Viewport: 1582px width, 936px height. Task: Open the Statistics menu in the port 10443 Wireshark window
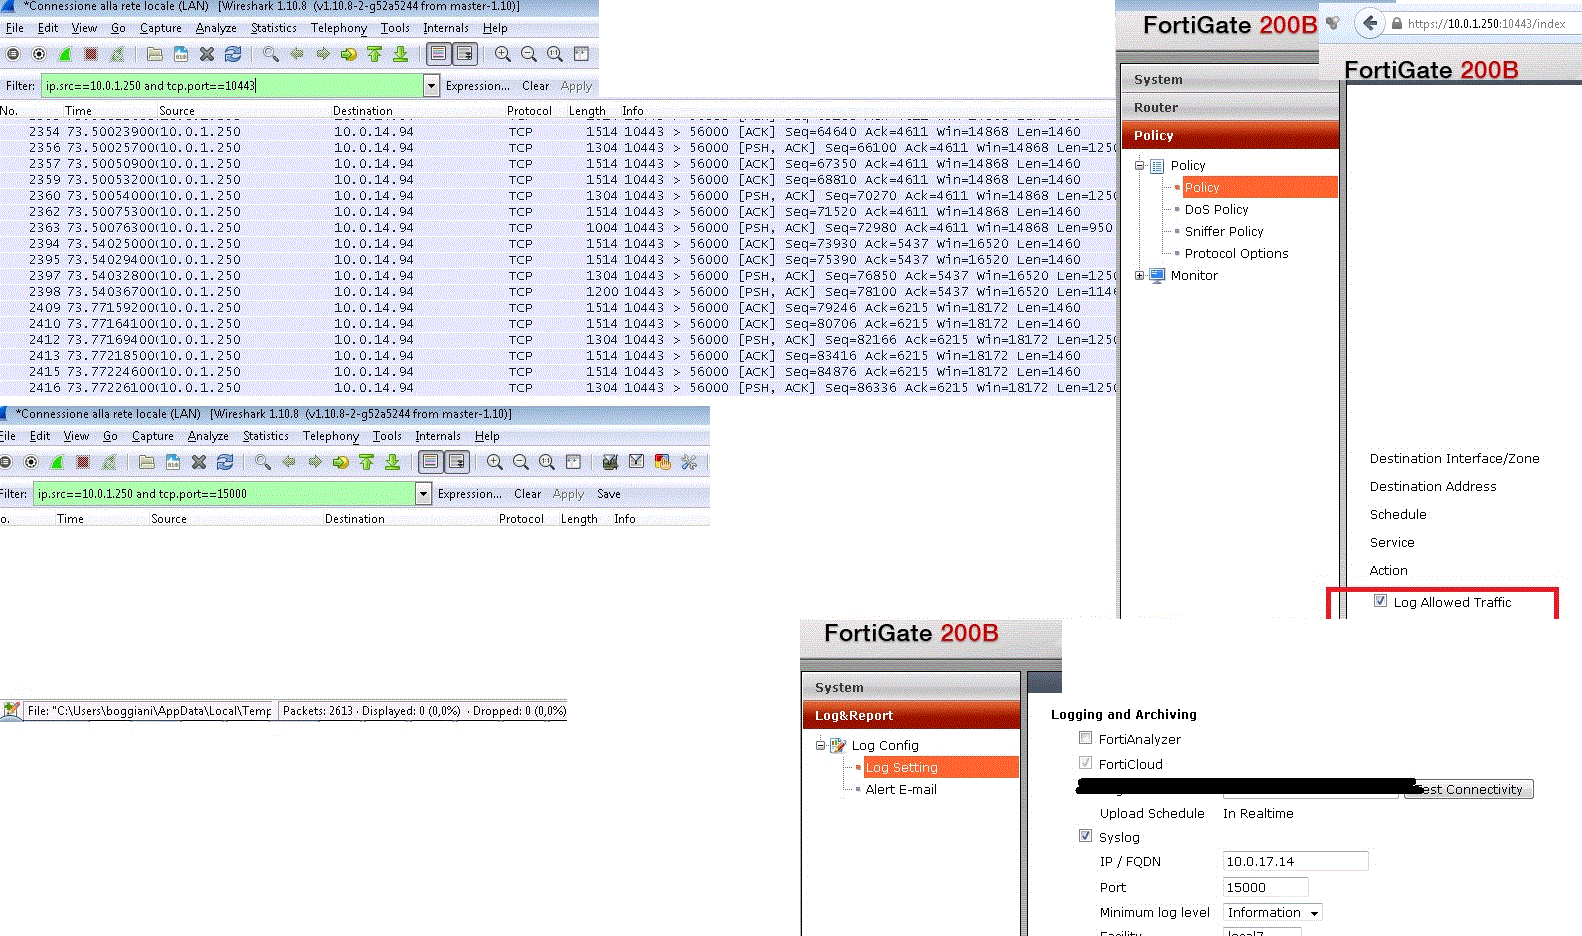(273, 28)
